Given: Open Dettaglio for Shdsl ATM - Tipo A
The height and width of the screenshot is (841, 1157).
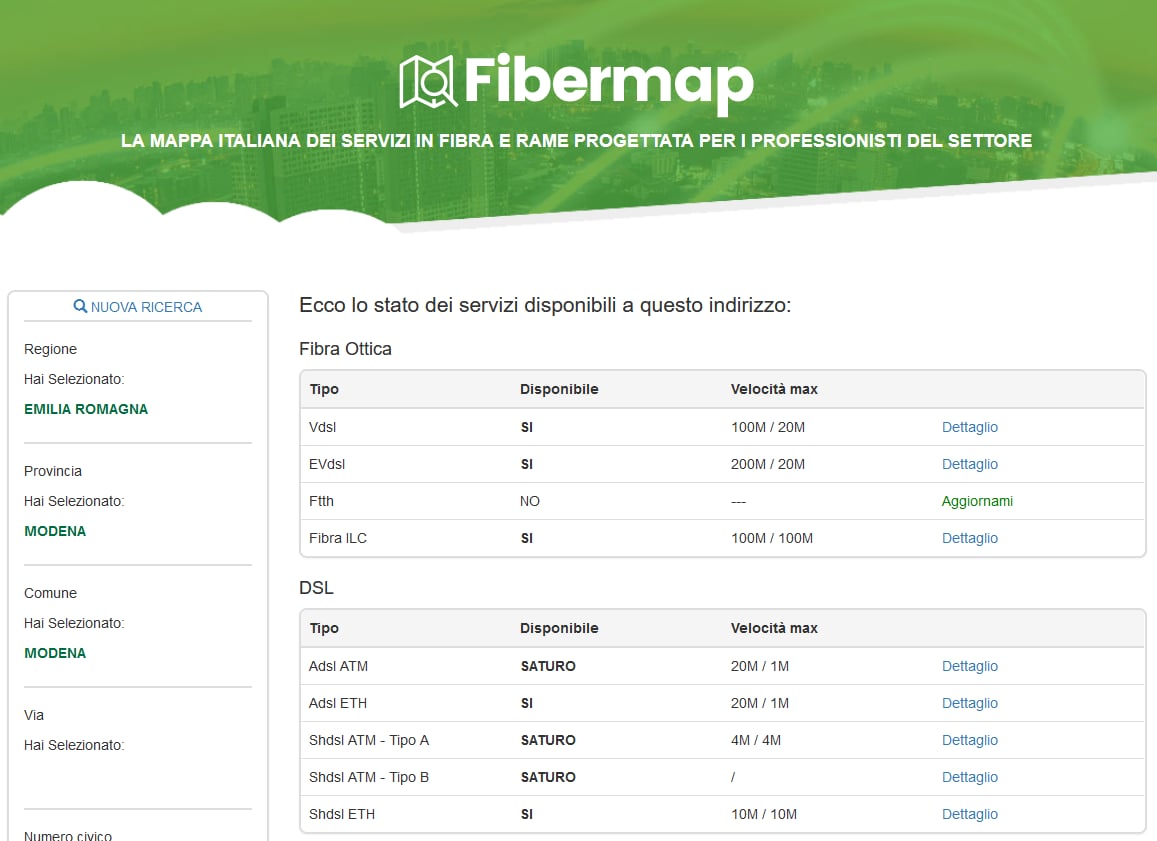Looking at the screenshot, I should (970, 740).
